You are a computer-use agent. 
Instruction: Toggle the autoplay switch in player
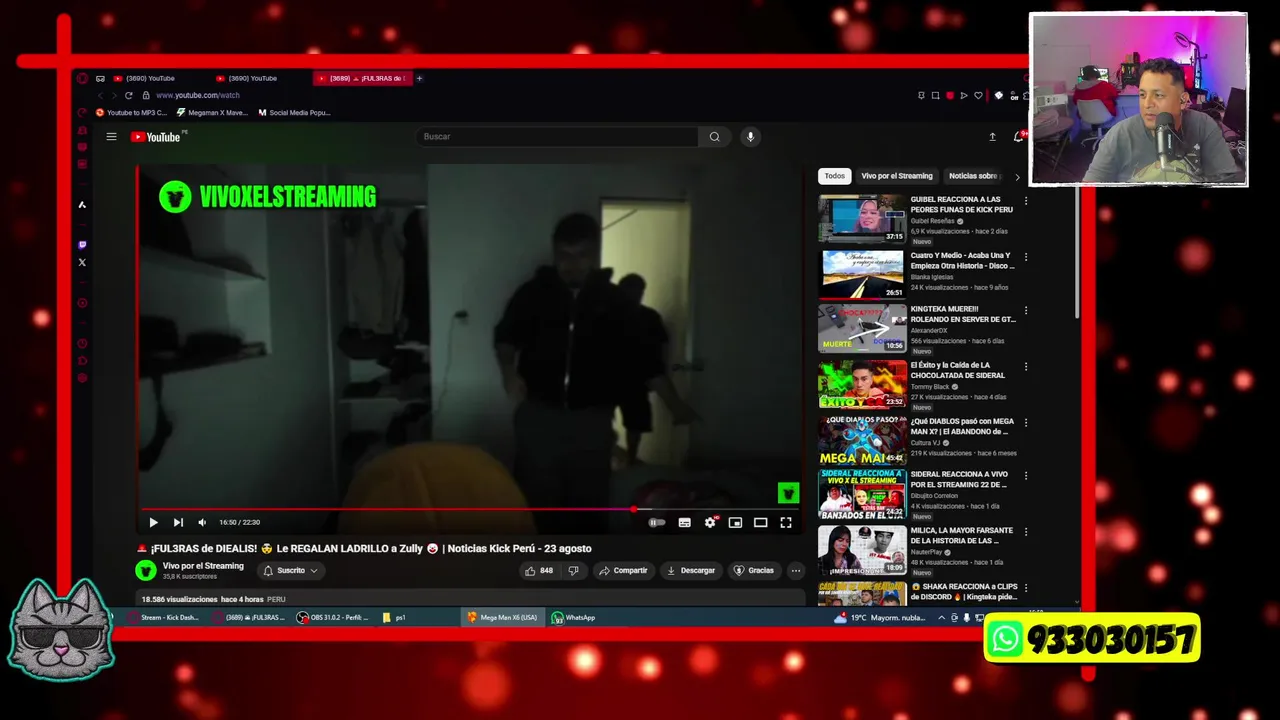[656, 522]
